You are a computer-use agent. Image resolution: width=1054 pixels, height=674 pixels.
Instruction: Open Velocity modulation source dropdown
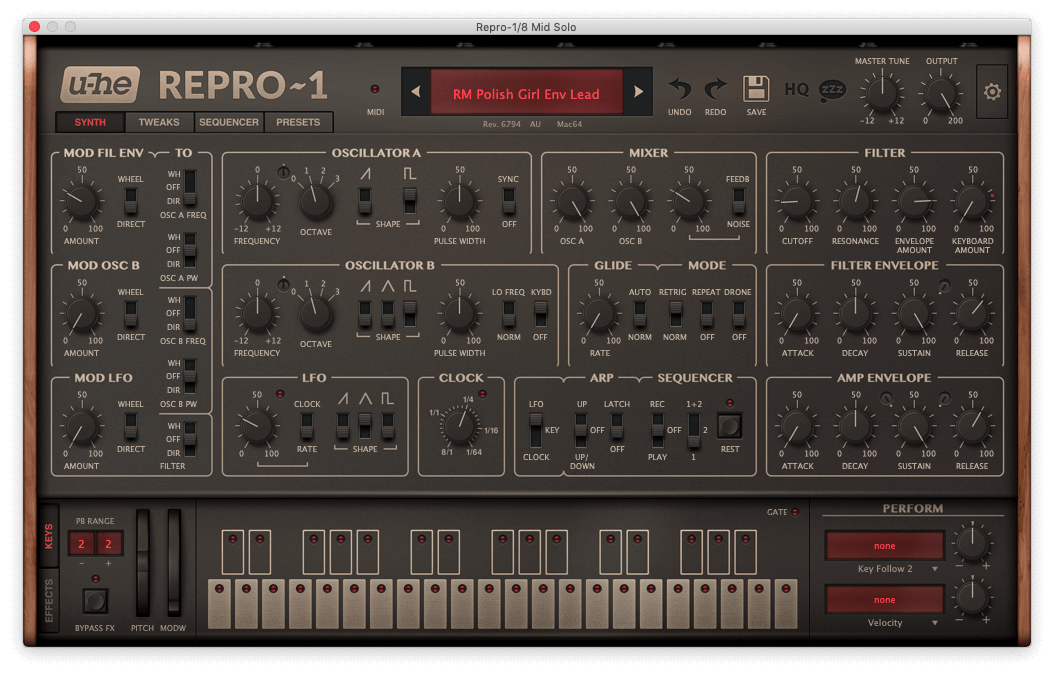point(884,622)
